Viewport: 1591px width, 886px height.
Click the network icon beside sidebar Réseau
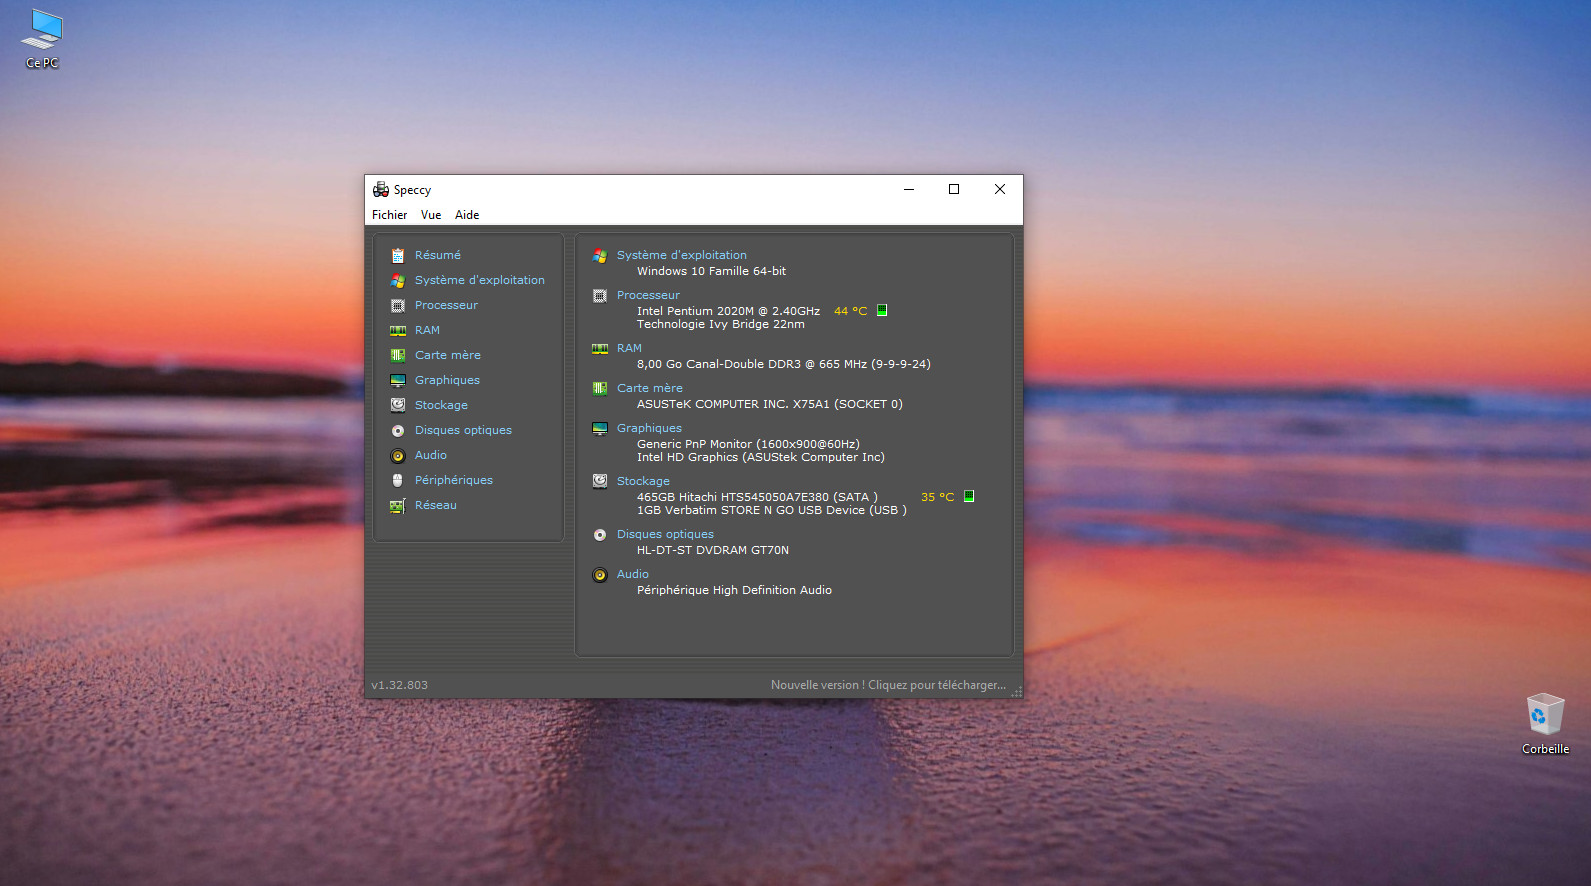(398, 505)
